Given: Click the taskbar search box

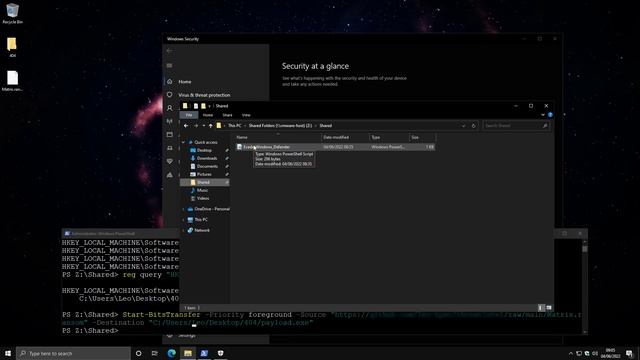Looking at the screenshot, I should click(73, 353).
